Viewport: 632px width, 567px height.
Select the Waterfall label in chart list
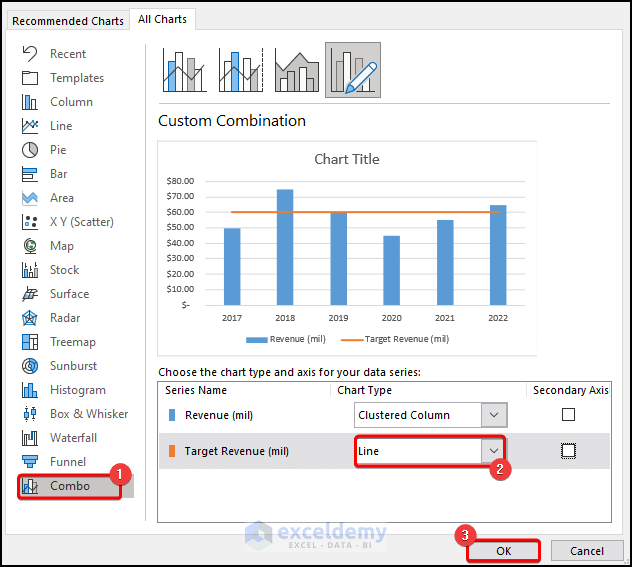73,438
